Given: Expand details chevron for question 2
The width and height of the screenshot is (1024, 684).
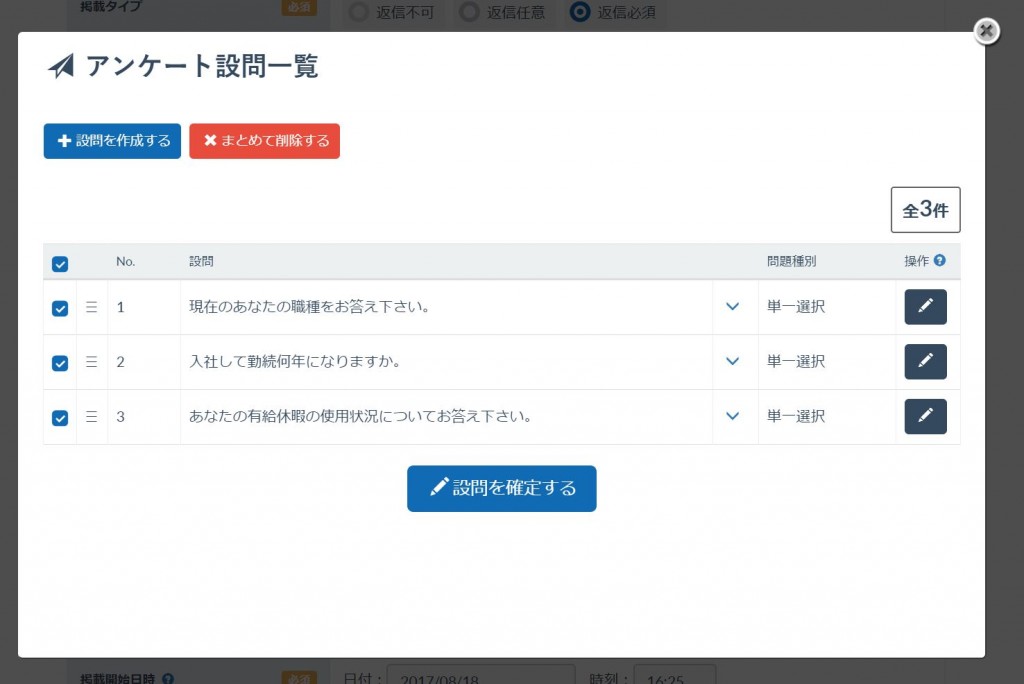Looking at the screenshot, I should 733,361.
